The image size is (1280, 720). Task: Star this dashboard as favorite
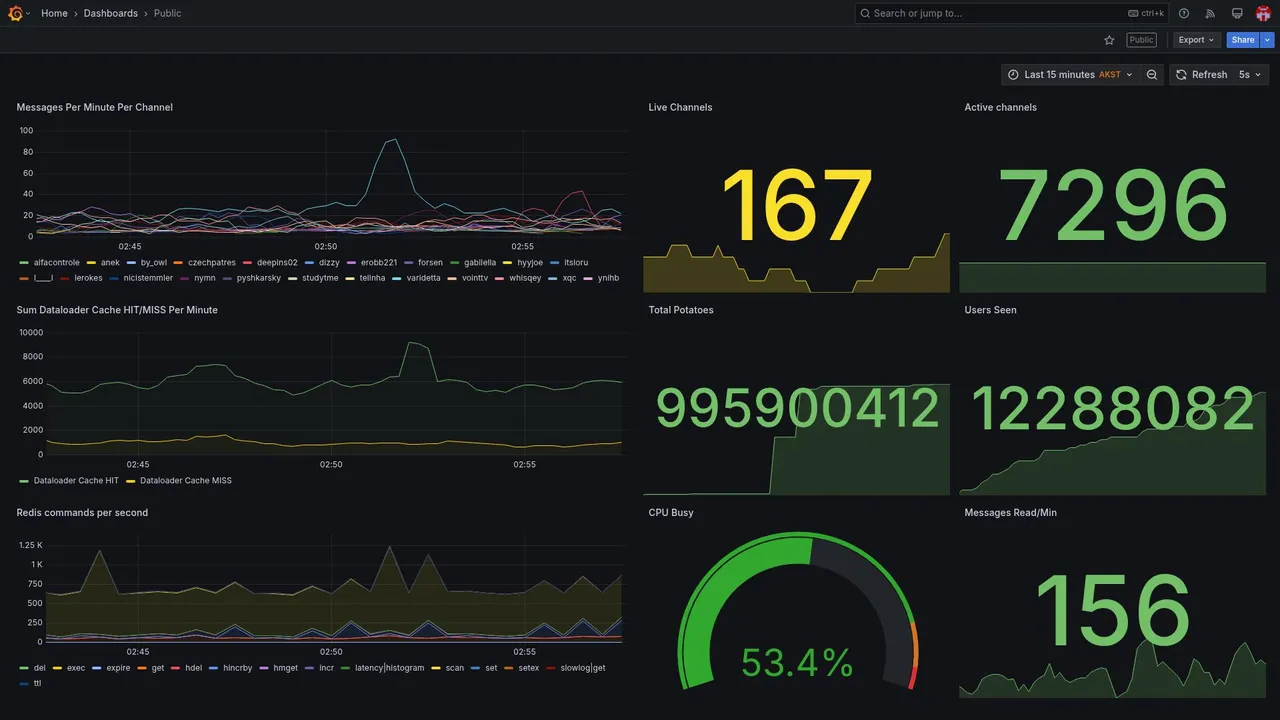click(1109, 40)
